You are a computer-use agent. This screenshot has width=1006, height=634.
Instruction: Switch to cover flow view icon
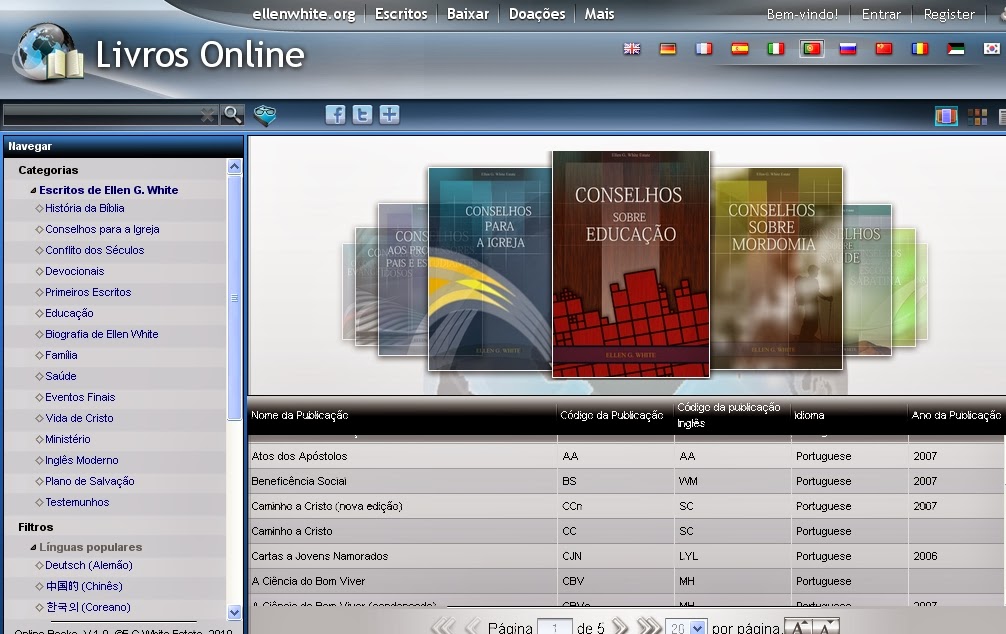click(x=946, y=116)
